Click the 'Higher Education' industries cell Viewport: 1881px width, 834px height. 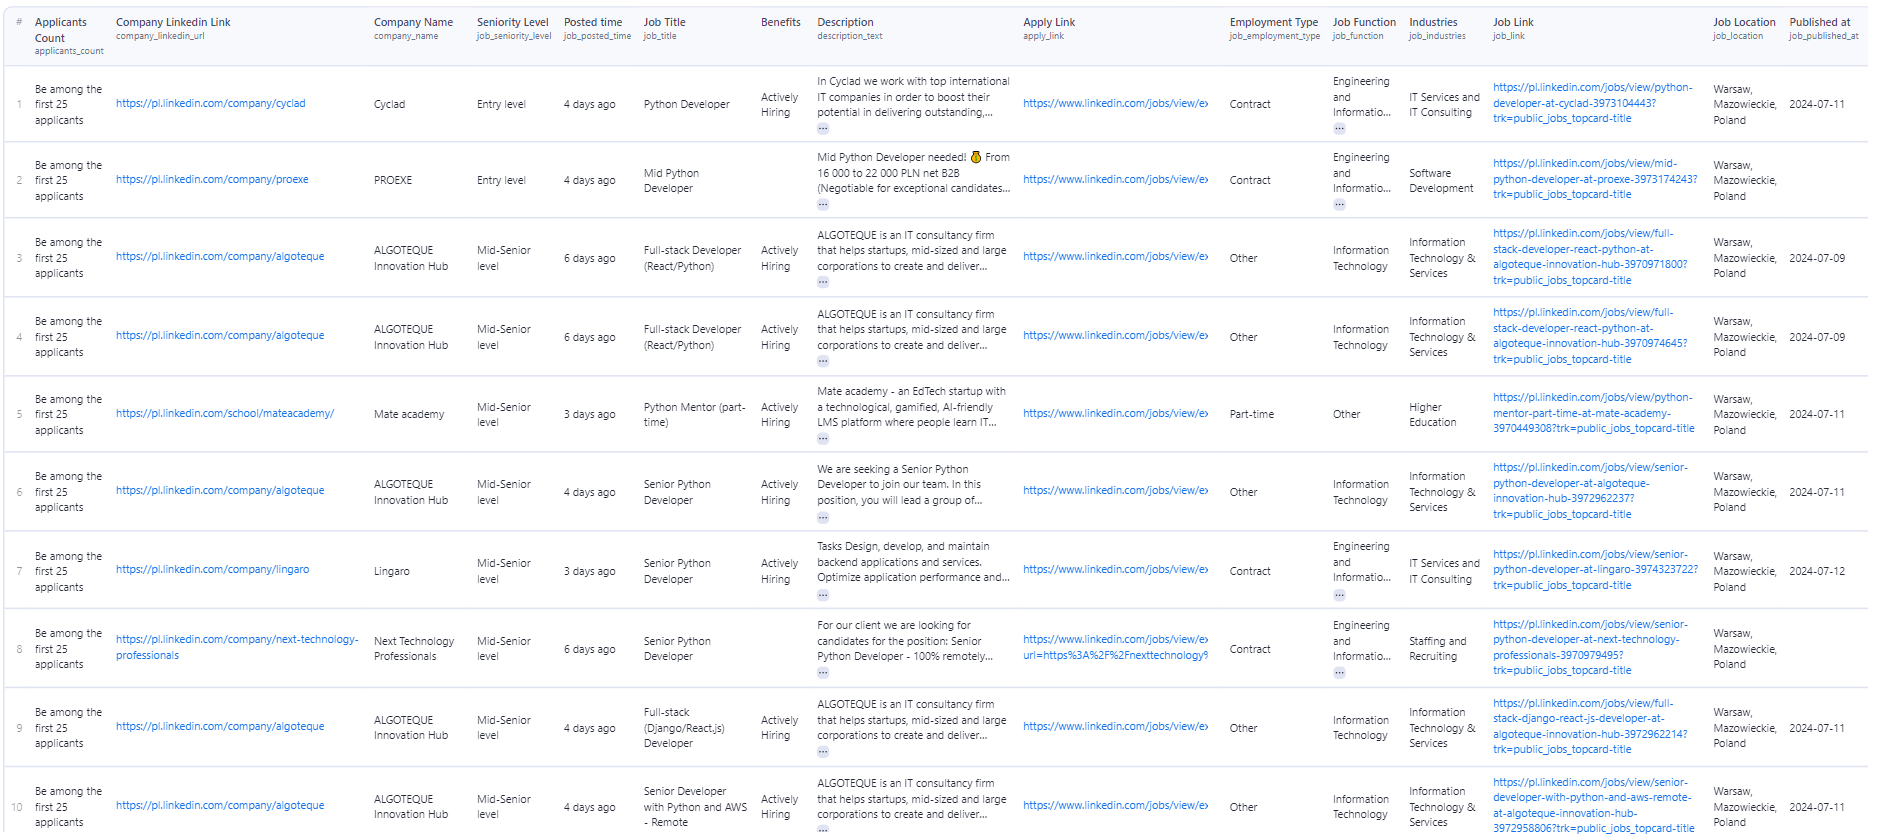point(1432,414)
